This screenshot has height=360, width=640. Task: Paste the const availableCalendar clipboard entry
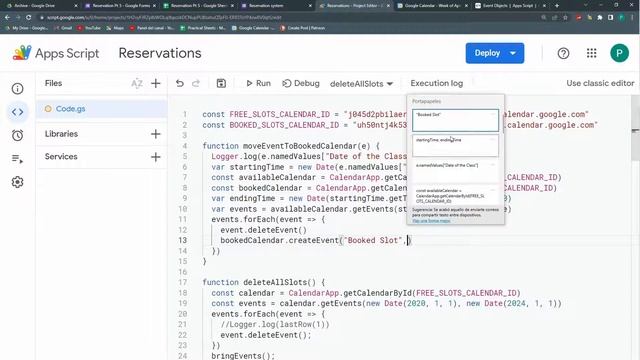click(455, 196)
